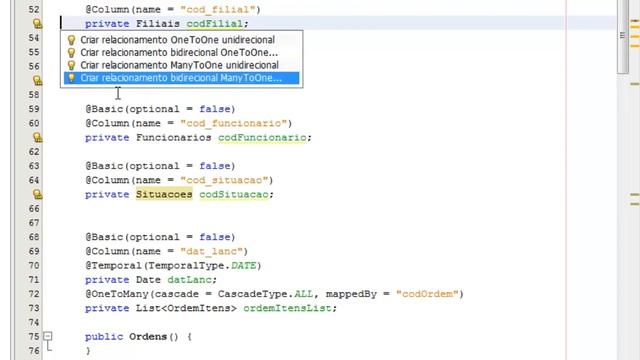Screen dimensions: 640x360
Task: Click the codSituacao field name
Action: [x=234, y=194]
